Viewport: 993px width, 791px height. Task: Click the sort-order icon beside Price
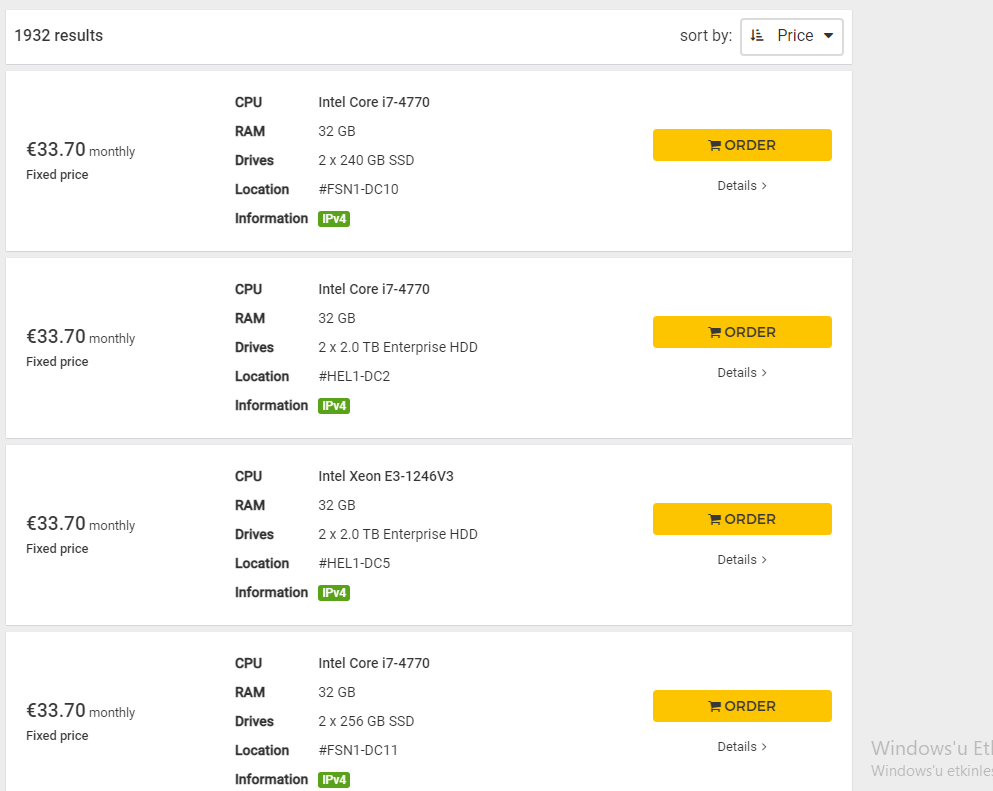pos(757,36)
